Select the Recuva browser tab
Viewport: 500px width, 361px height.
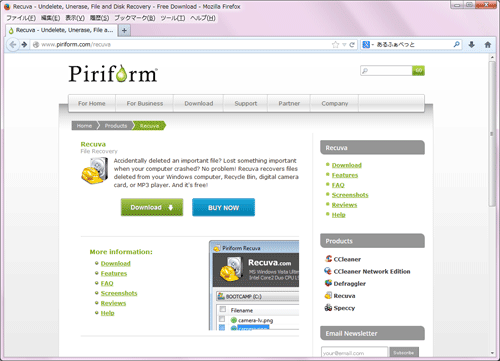[61, 30]
